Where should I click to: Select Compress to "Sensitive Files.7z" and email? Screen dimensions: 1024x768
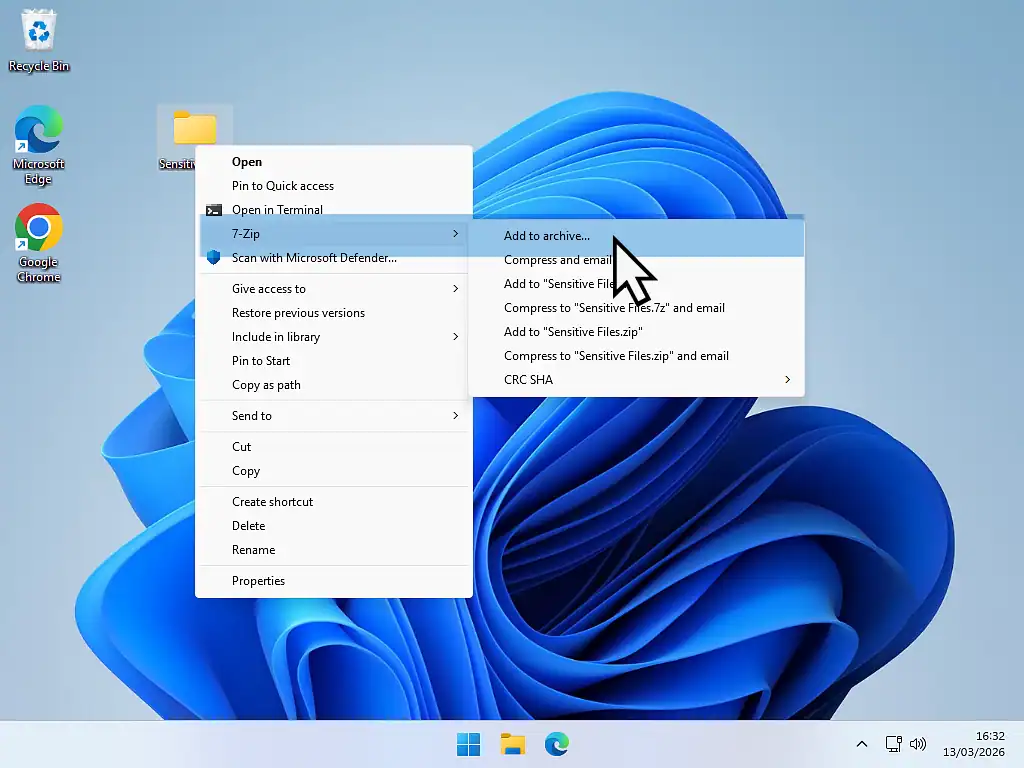613,307
